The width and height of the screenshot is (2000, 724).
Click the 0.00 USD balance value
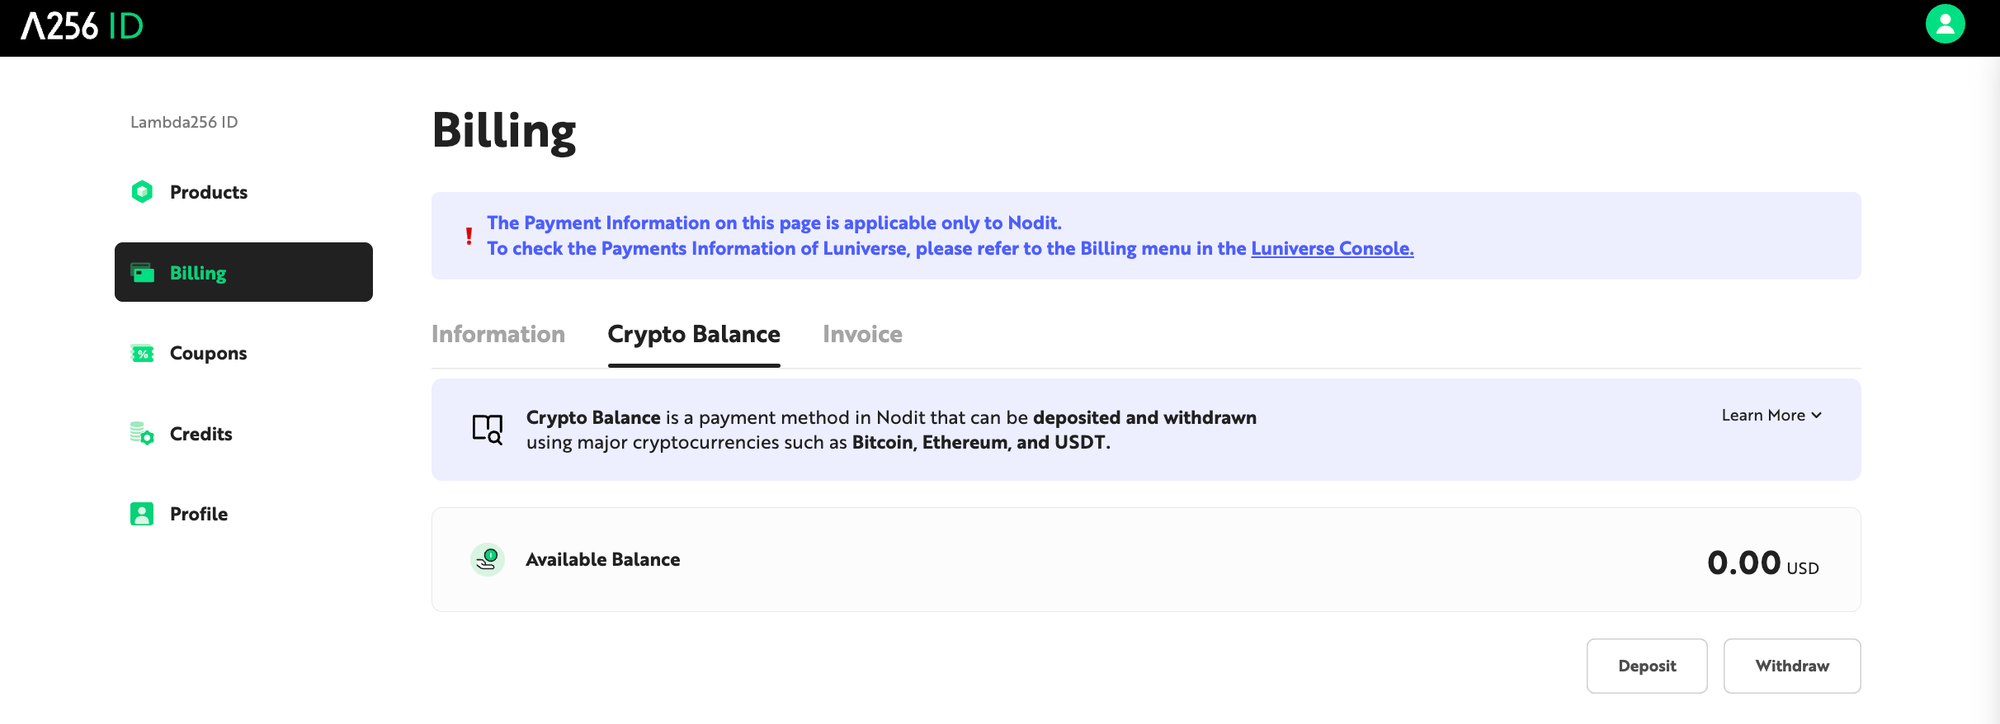point(1763,563)
